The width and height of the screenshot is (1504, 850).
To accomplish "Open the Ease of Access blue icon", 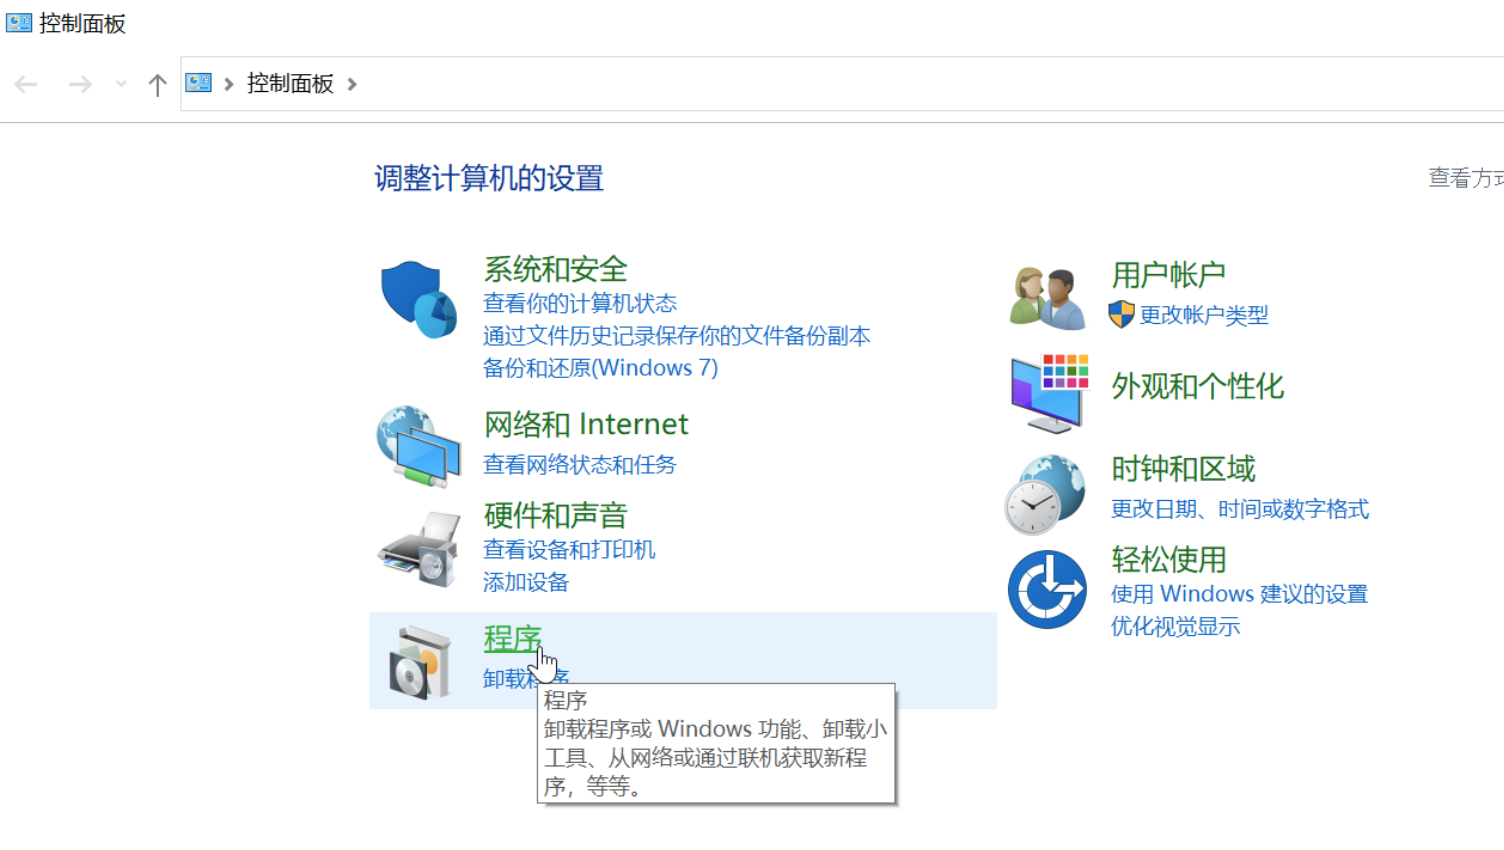I will 1047,589.
